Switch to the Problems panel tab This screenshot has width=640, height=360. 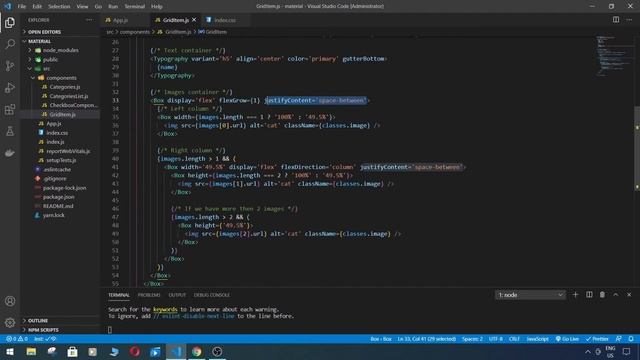pyautogui.click(x=149, y=295)
